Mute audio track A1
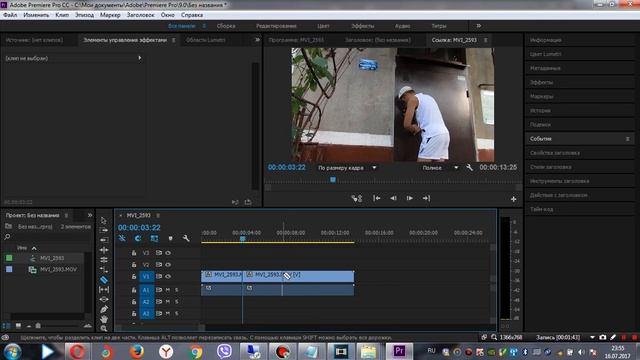This screenshot has height=360, width=640. pyautogui.click(x=168, y=290)
